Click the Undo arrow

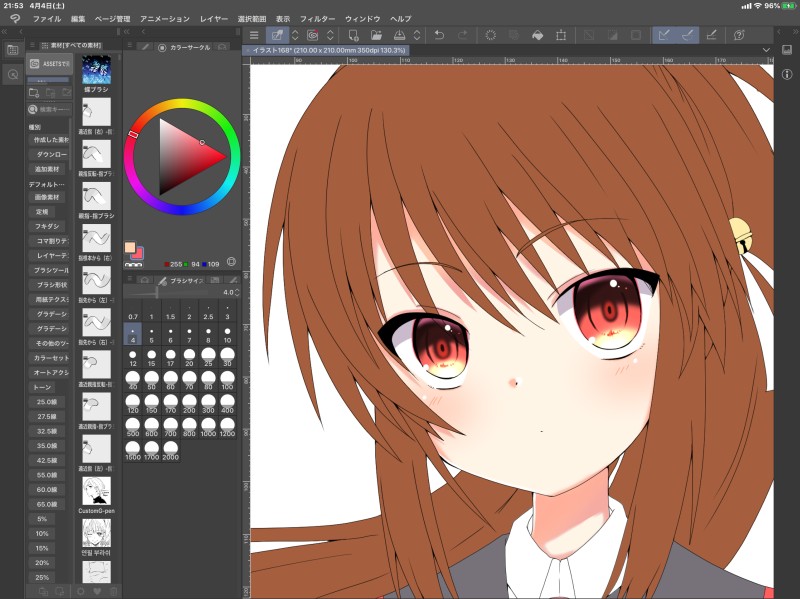coord(439,35)
